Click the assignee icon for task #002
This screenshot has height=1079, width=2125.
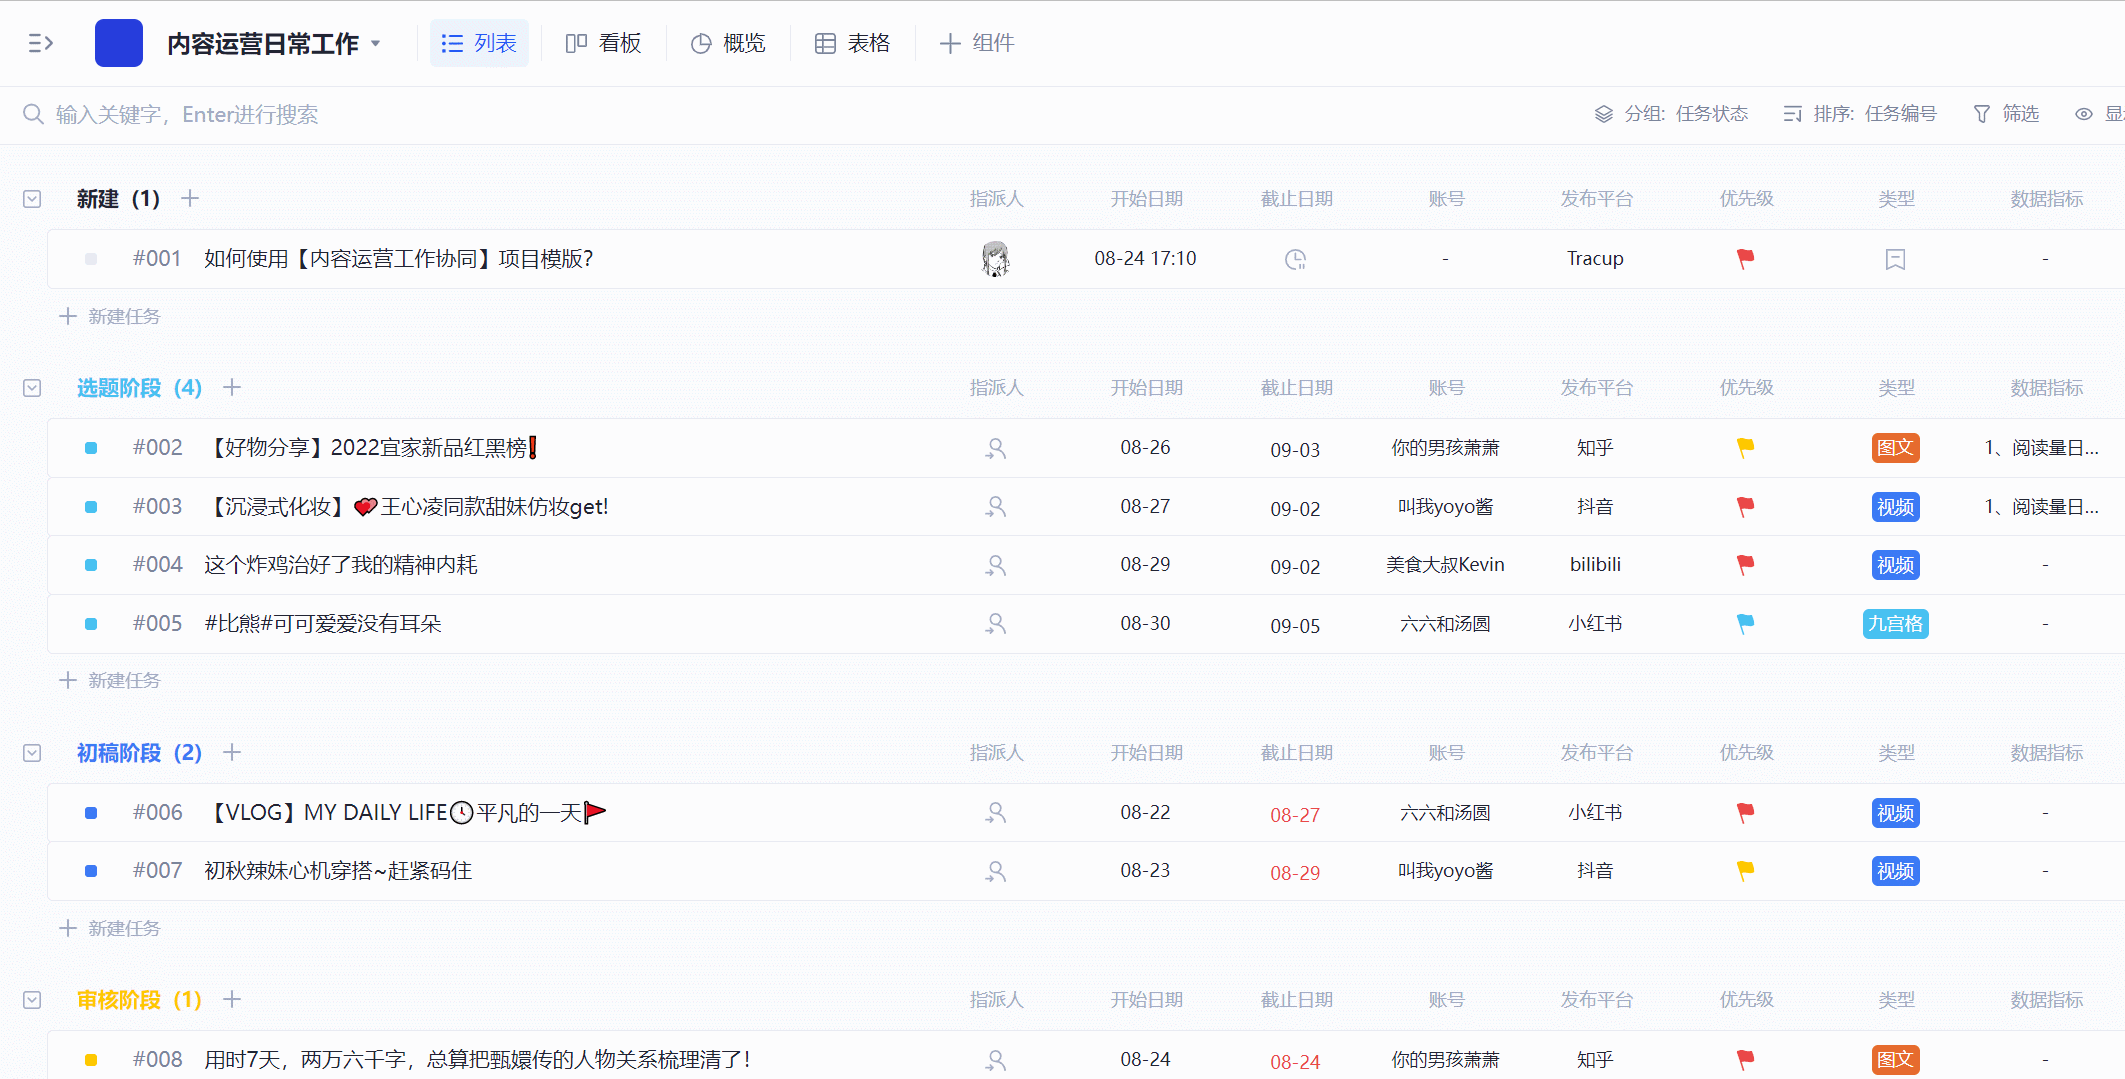995,449
